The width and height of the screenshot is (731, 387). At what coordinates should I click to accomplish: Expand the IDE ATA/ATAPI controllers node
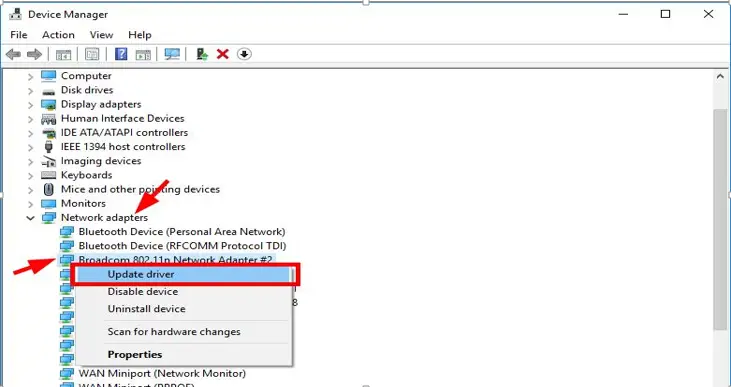pos(30,133)
